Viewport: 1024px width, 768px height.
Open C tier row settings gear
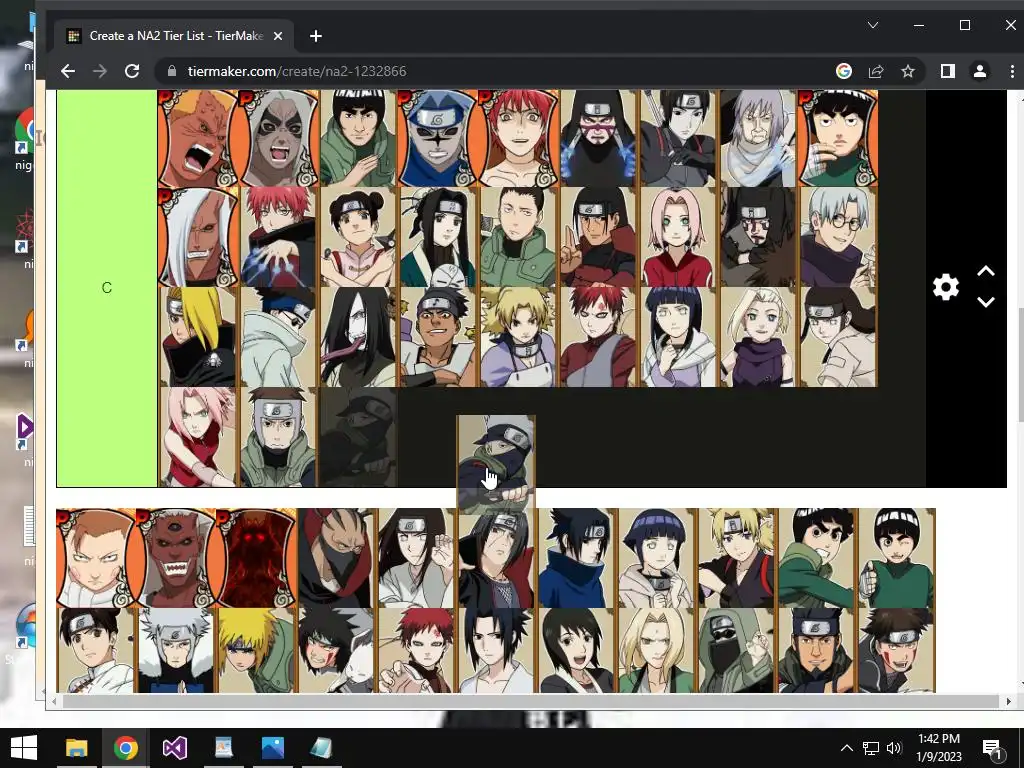coord(945,287)
